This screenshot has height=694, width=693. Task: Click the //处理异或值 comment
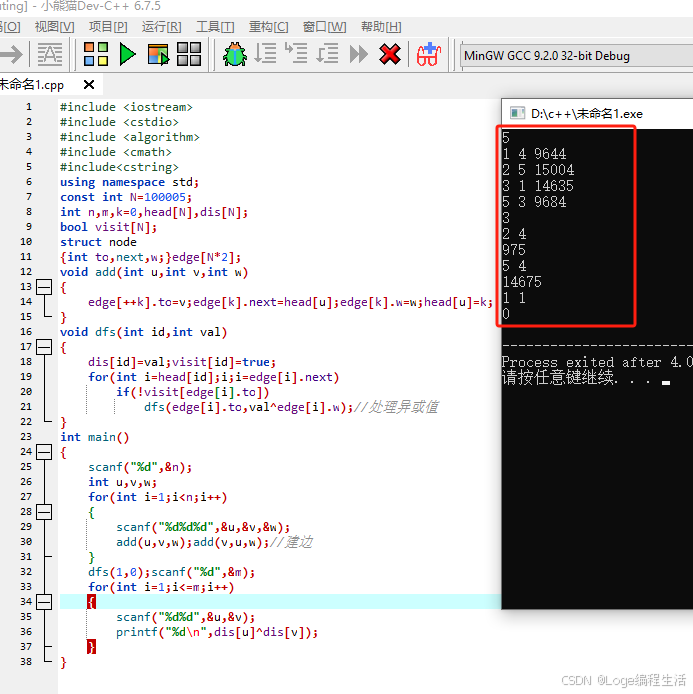coord(396,407)
